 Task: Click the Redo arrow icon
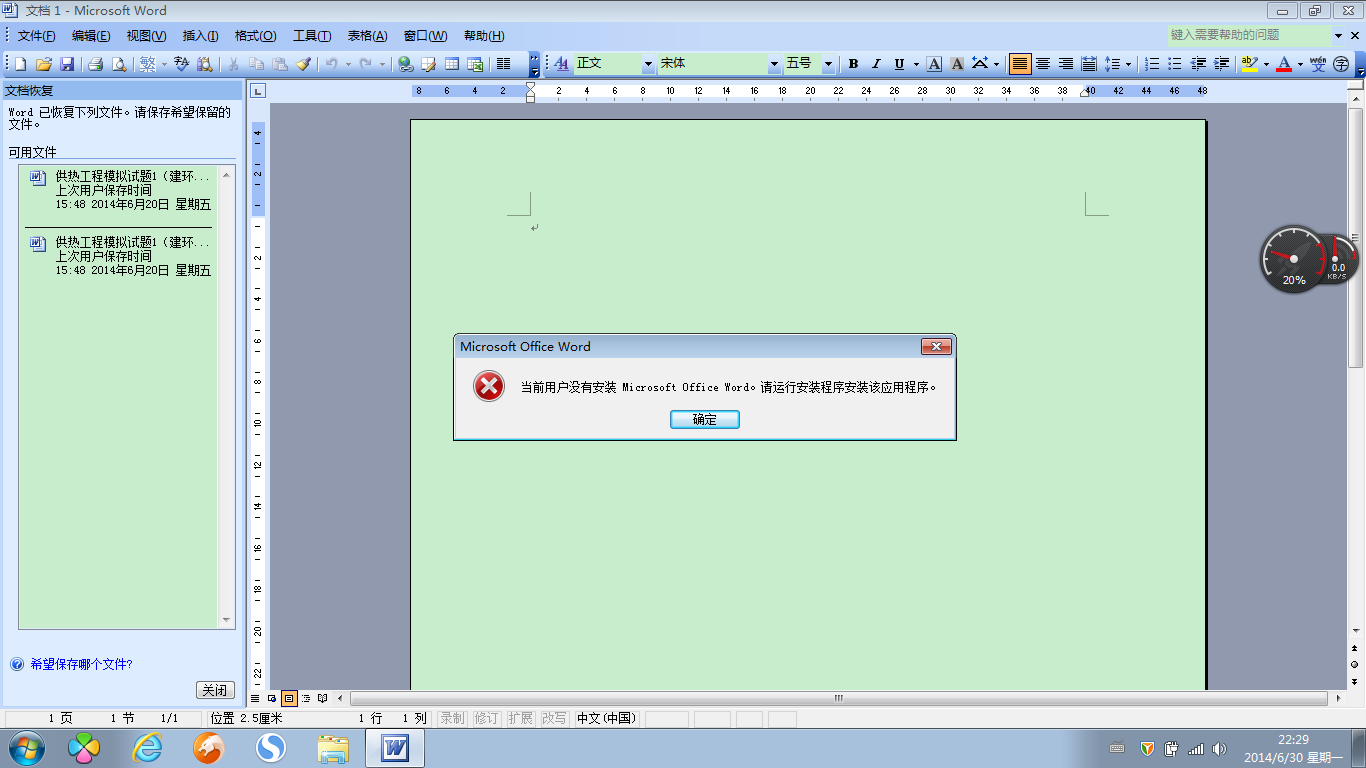(x=366, y=64)
